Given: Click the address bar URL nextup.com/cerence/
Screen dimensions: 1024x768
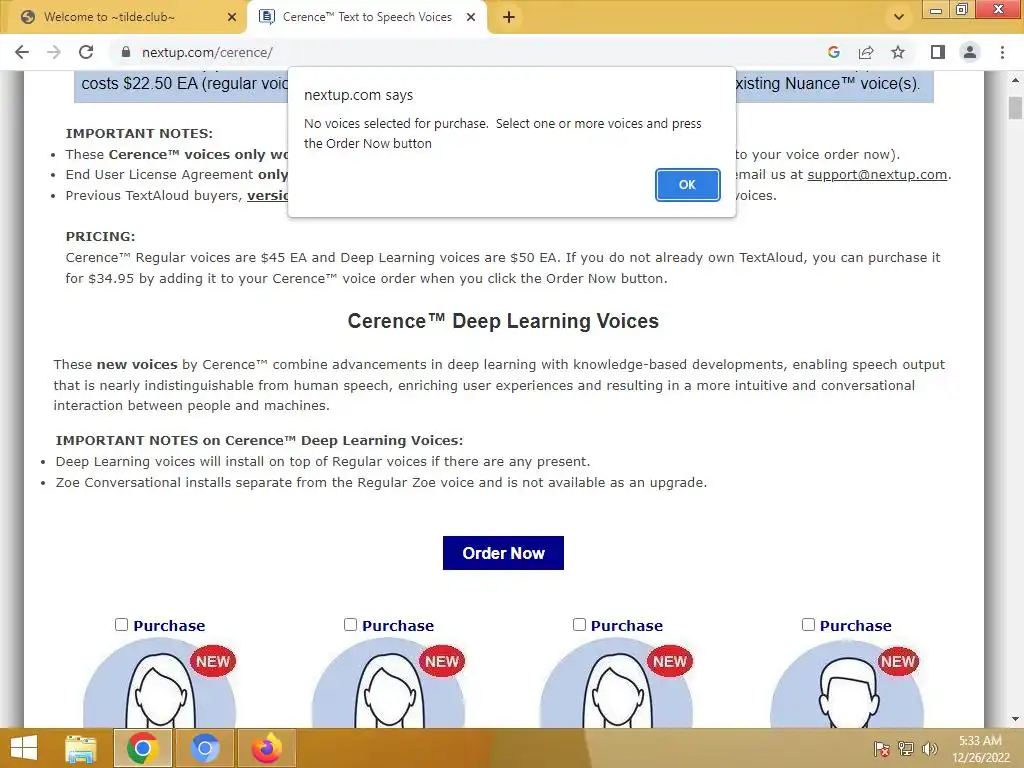Looking at the screenshot, I should (207, 52).
